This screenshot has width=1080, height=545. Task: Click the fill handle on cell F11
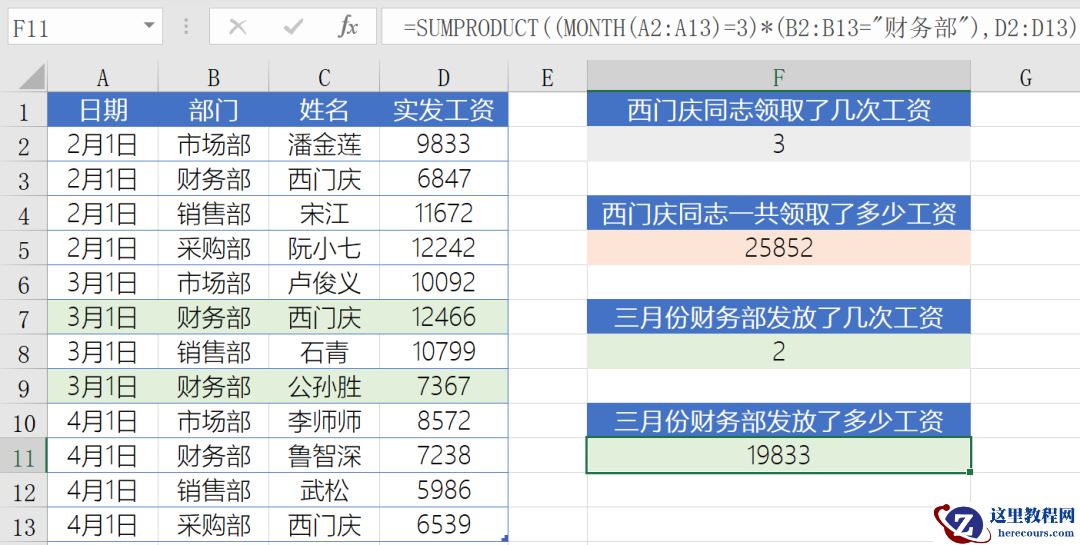pyautogui.click(x=970, y=472)
